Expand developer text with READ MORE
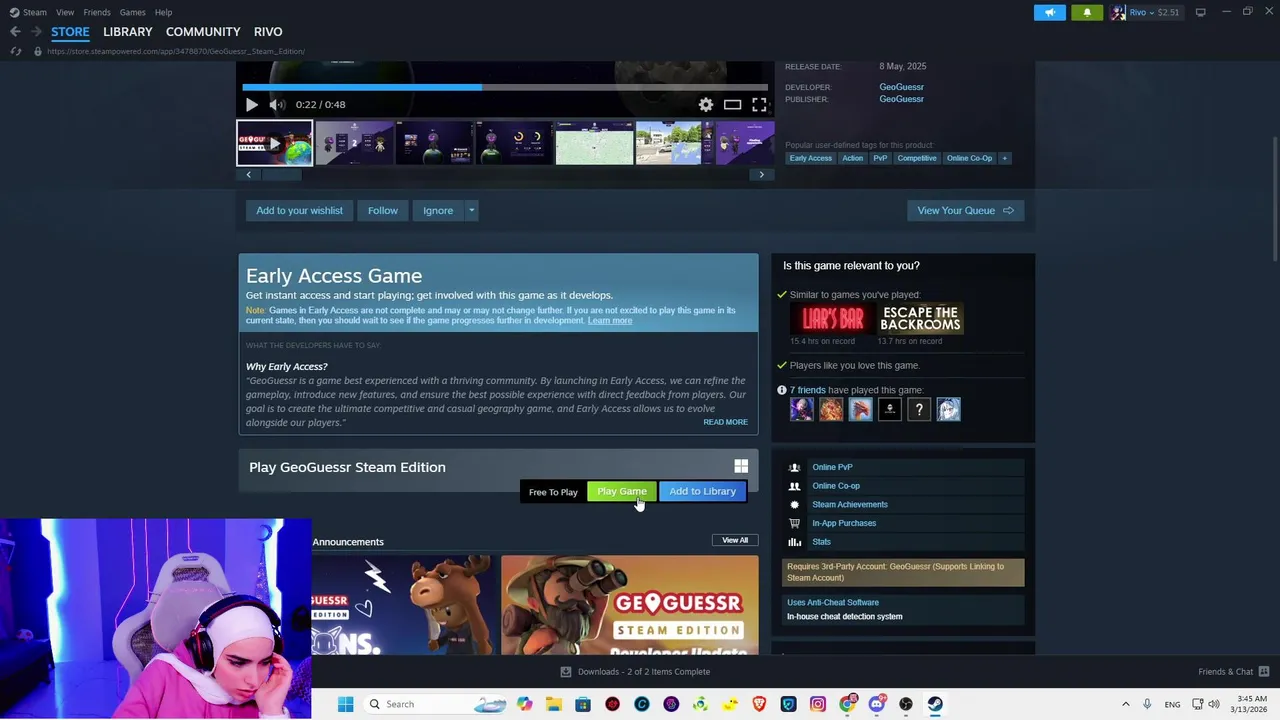Image resolution: width=1280 pixels, height=720 pixels. (725, 422)
